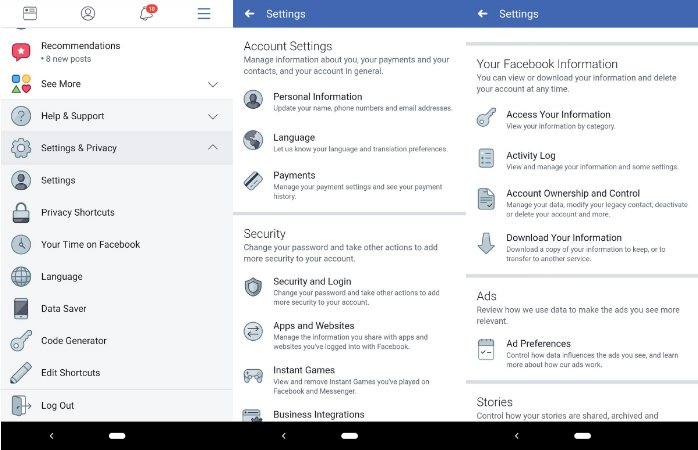Tap the Instant Games controller icon

pyautogui.click(x=253, y=376)
